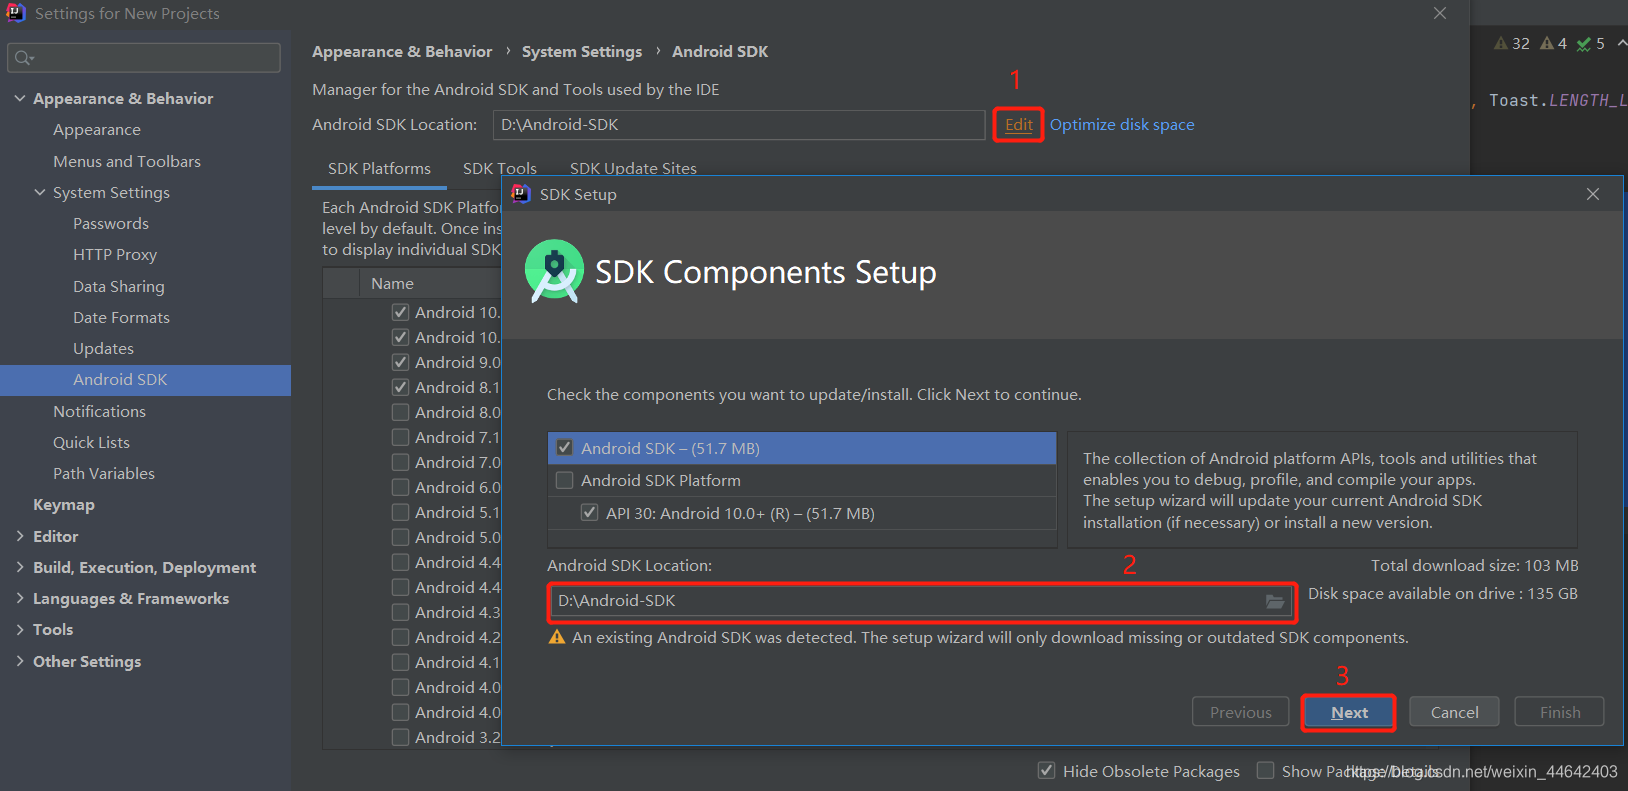Viewport: 1628px width, 791px height.
Task: Click the Previous button in SDK Setup
Action: point(1241,712)
